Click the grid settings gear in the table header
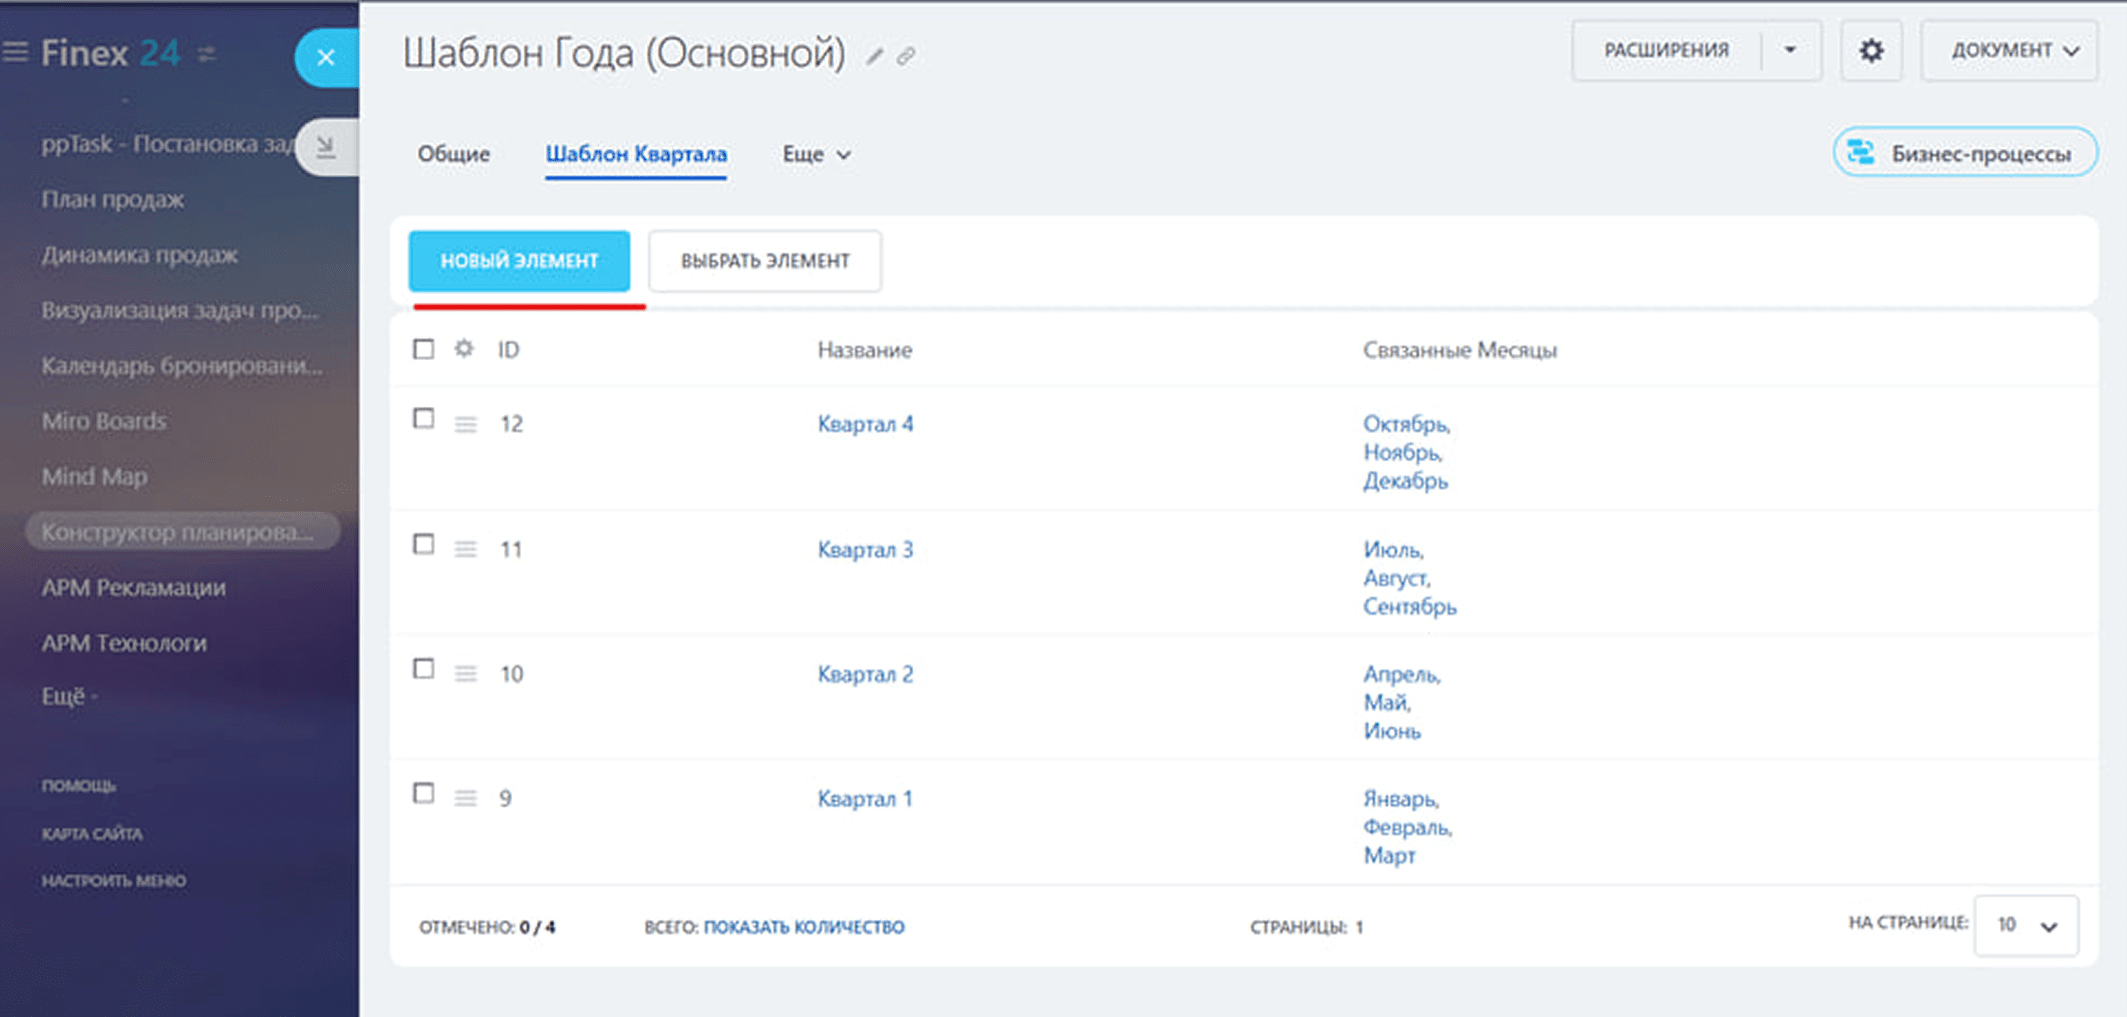 [464, 349]
